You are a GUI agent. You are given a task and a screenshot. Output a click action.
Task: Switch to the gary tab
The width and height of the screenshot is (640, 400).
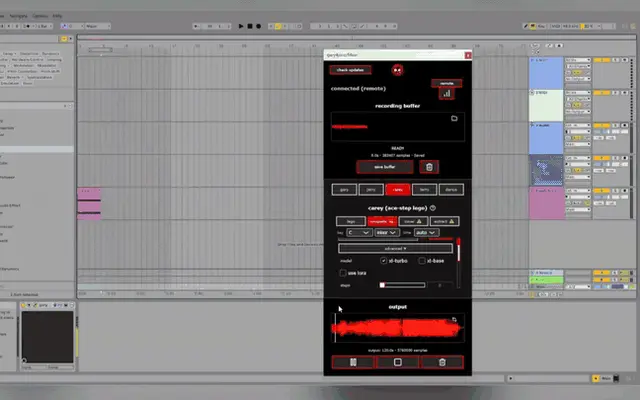coord(344,189)
